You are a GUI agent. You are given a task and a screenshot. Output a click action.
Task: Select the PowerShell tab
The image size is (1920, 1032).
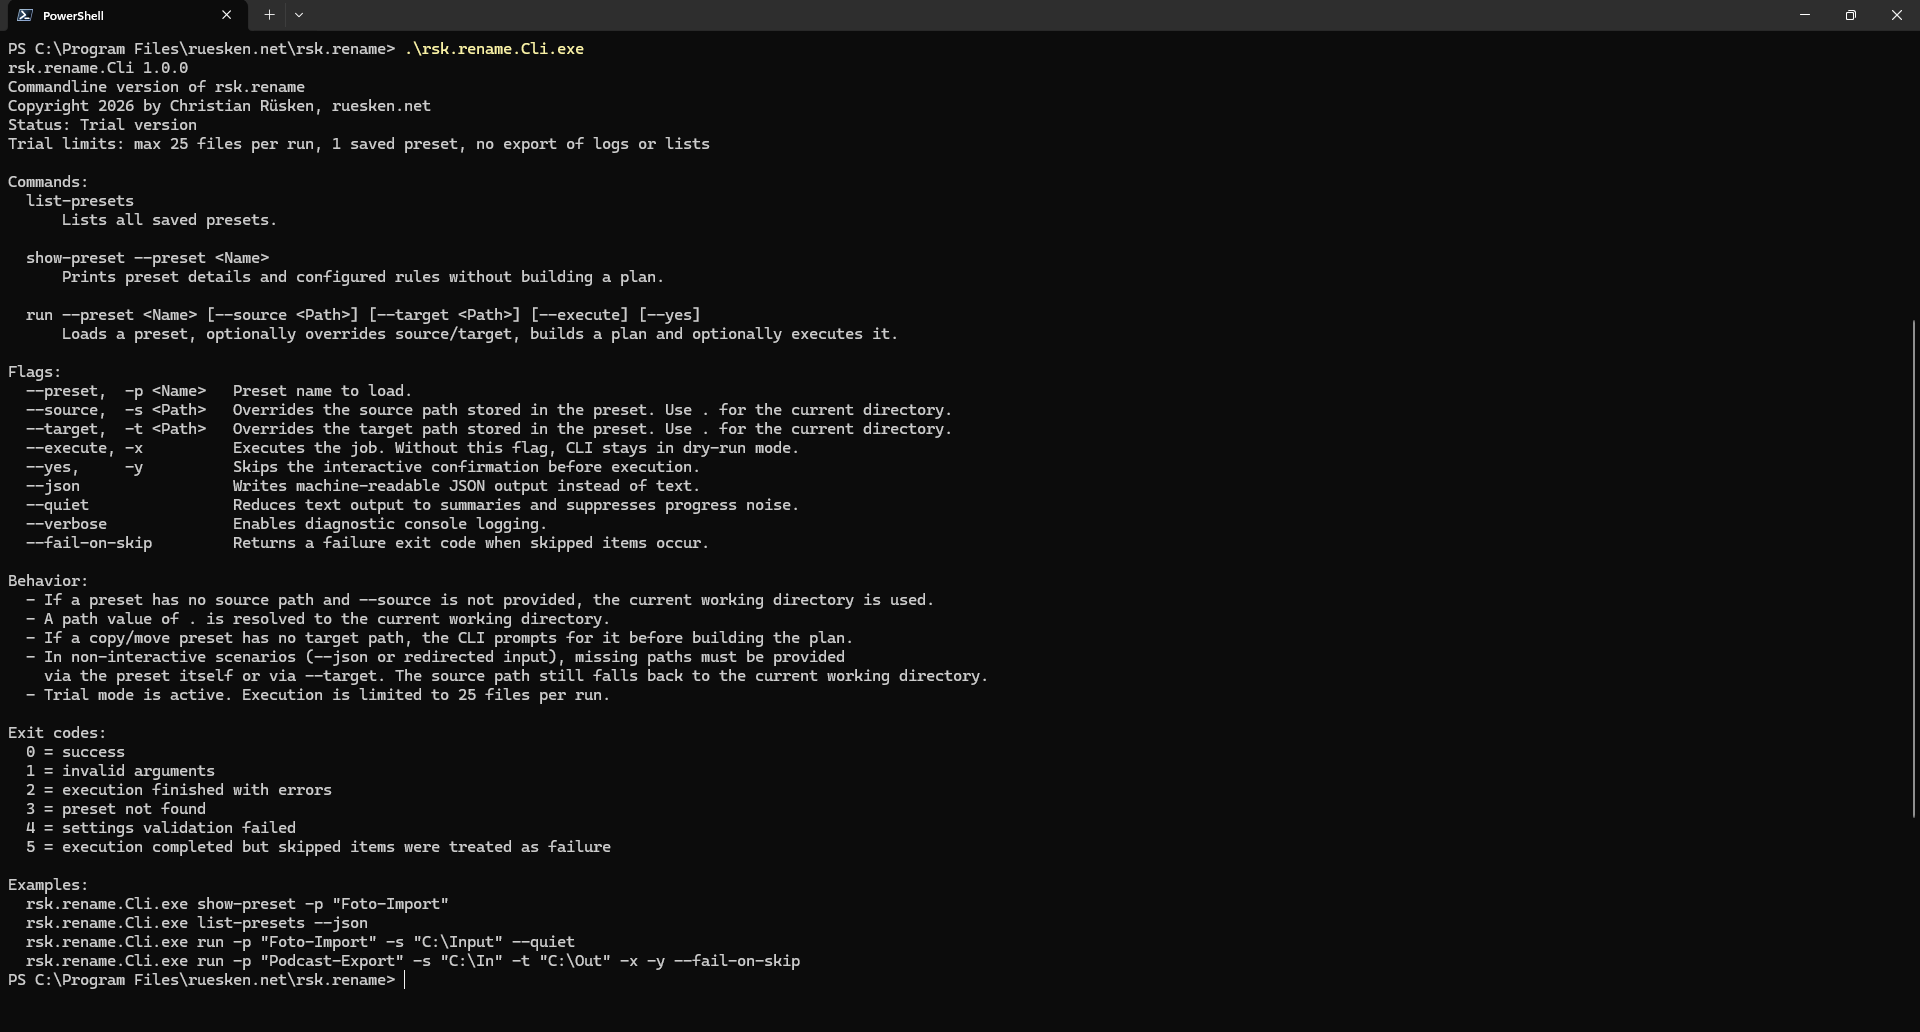[x=110, y=15]
